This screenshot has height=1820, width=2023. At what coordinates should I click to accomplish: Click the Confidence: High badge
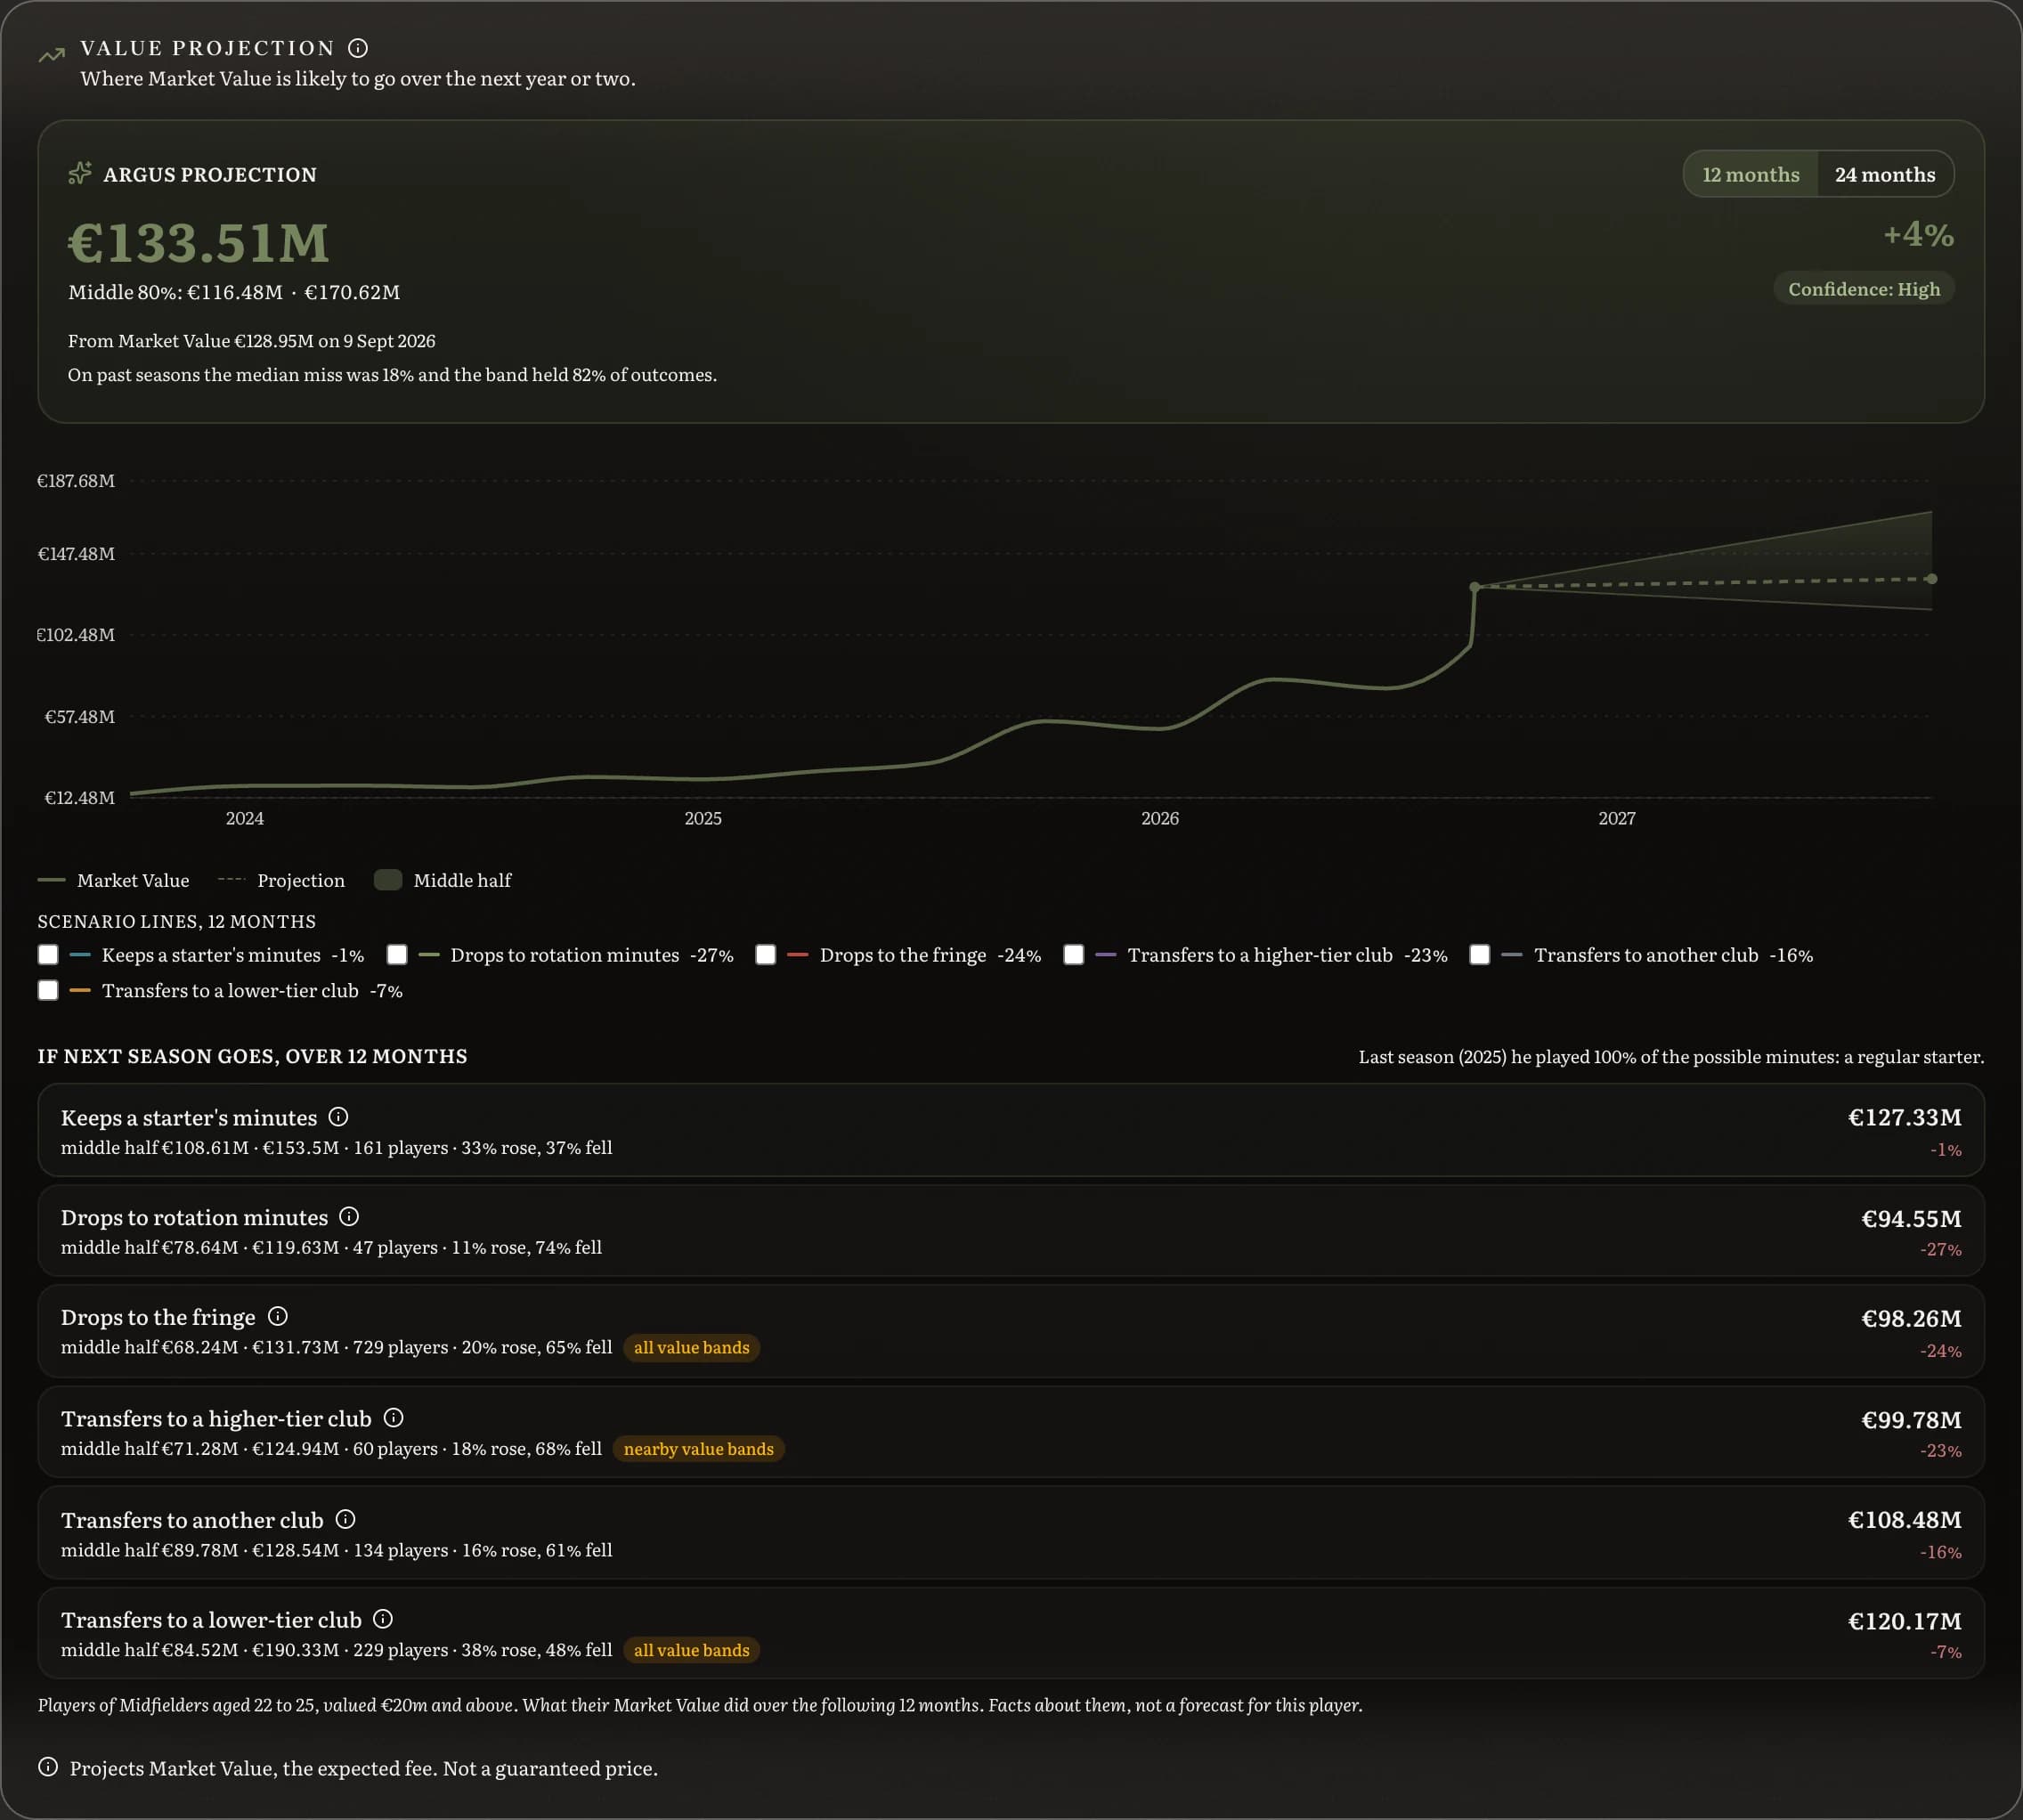coord(1864,289)
